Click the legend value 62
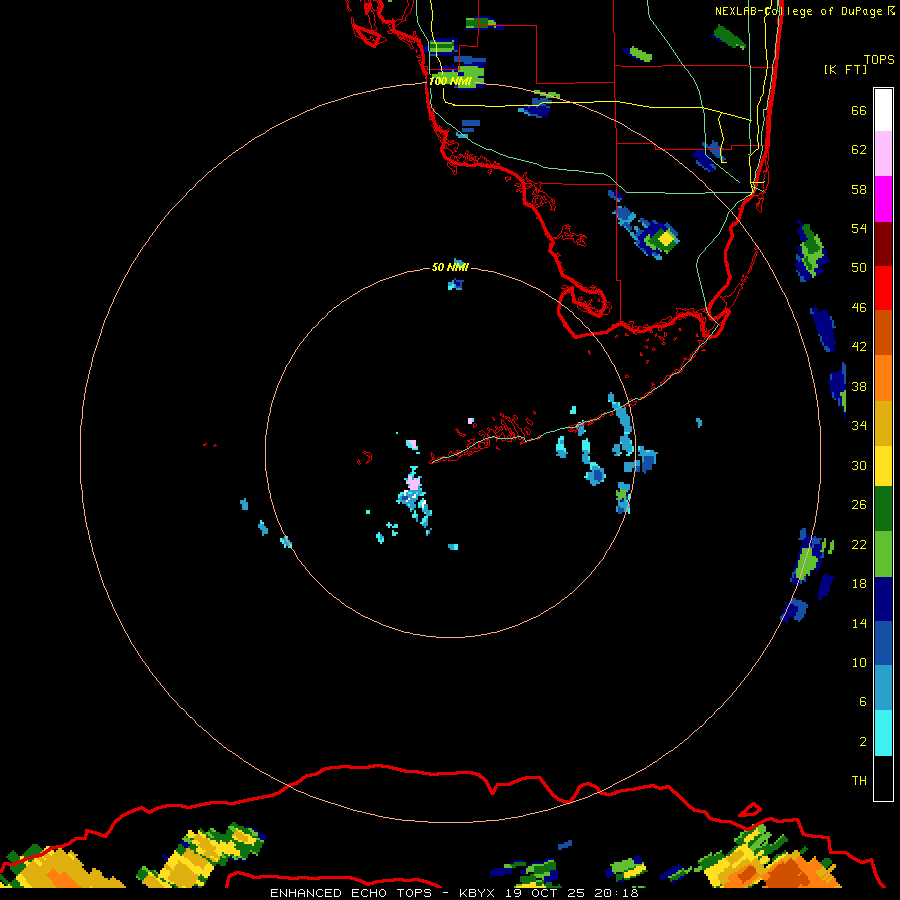The image size is (900, 900). click(859, 150)
